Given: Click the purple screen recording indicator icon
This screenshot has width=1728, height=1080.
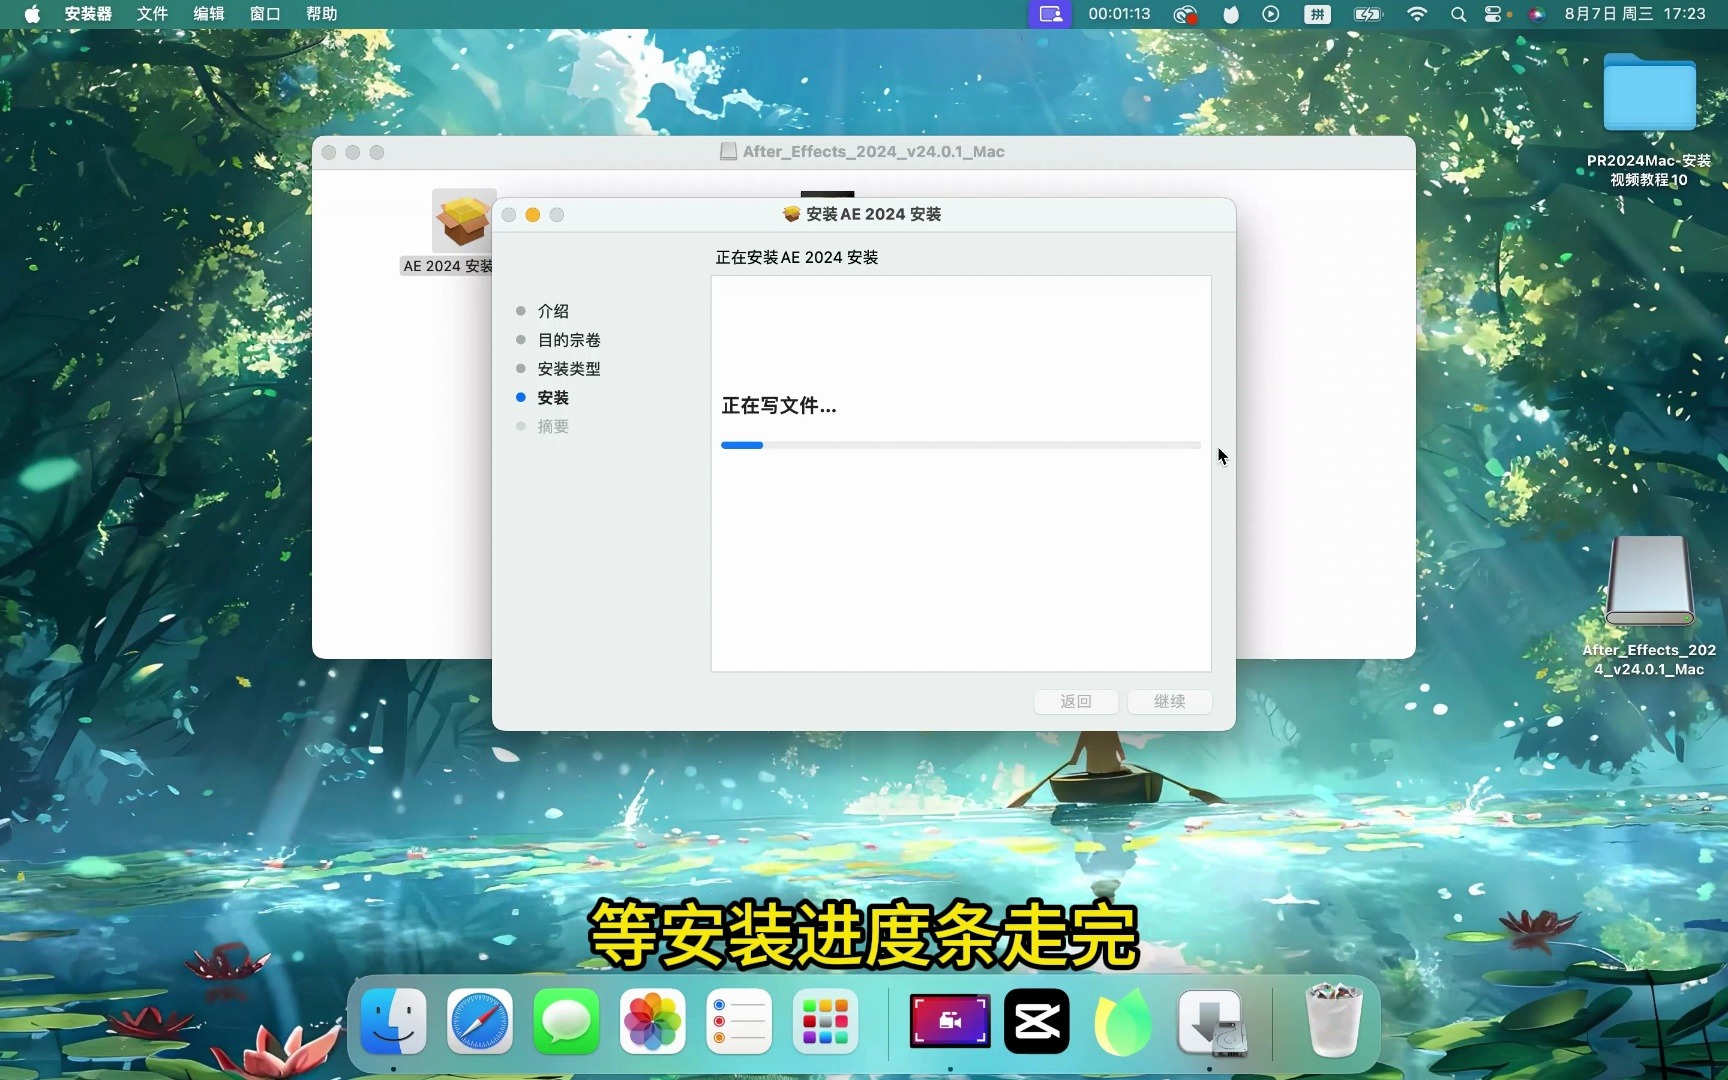Looking at the screenshot, I should click(1050, 14).
